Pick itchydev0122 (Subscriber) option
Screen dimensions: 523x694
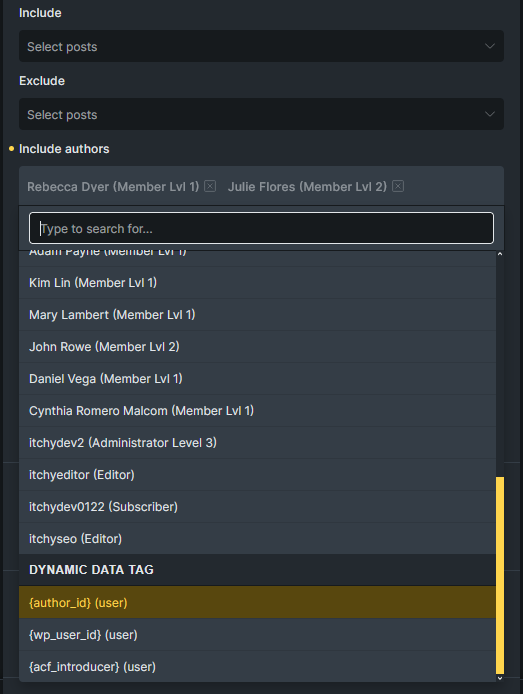click(x=257, y=507)
